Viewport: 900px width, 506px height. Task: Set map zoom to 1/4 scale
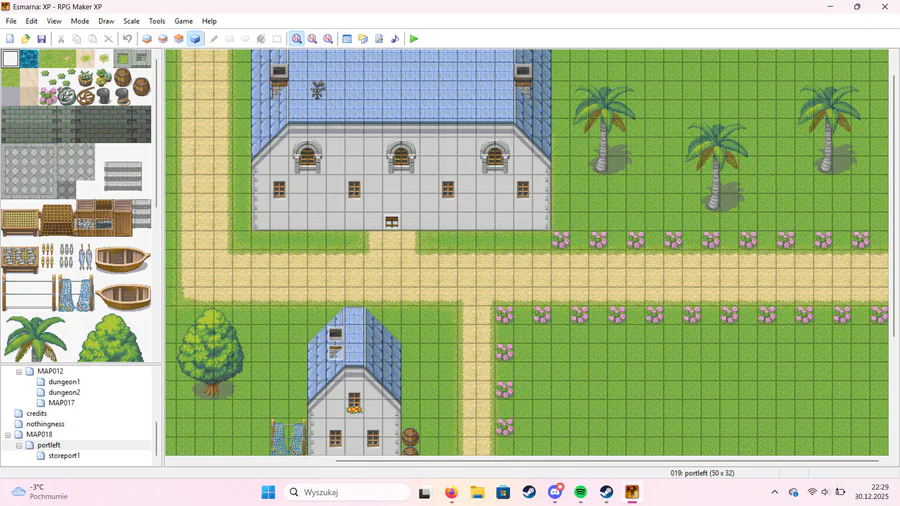[328, 39]
